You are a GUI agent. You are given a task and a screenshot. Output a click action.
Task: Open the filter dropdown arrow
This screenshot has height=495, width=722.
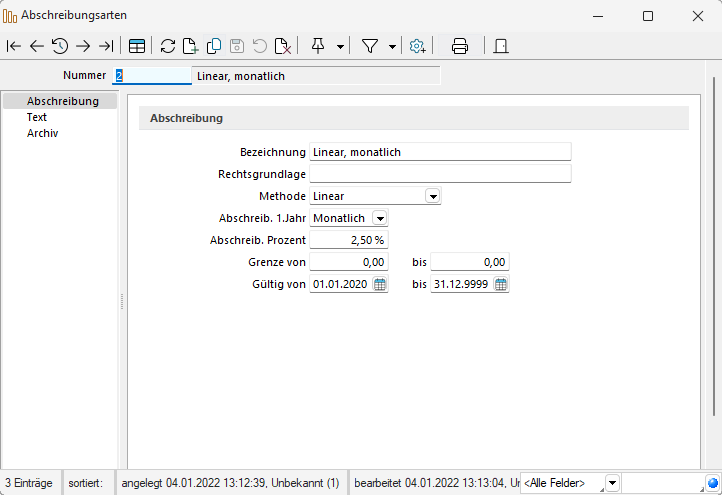click(x=393, y=46)
